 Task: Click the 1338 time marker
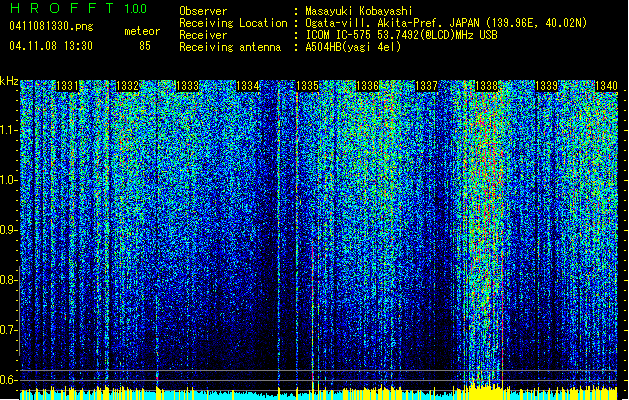tap(487, 86)
